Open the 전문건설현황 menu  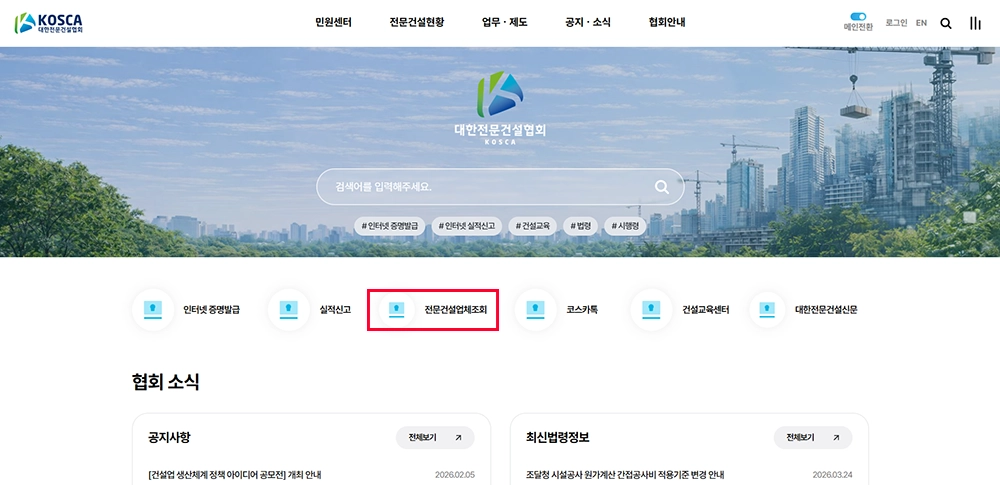416,22
